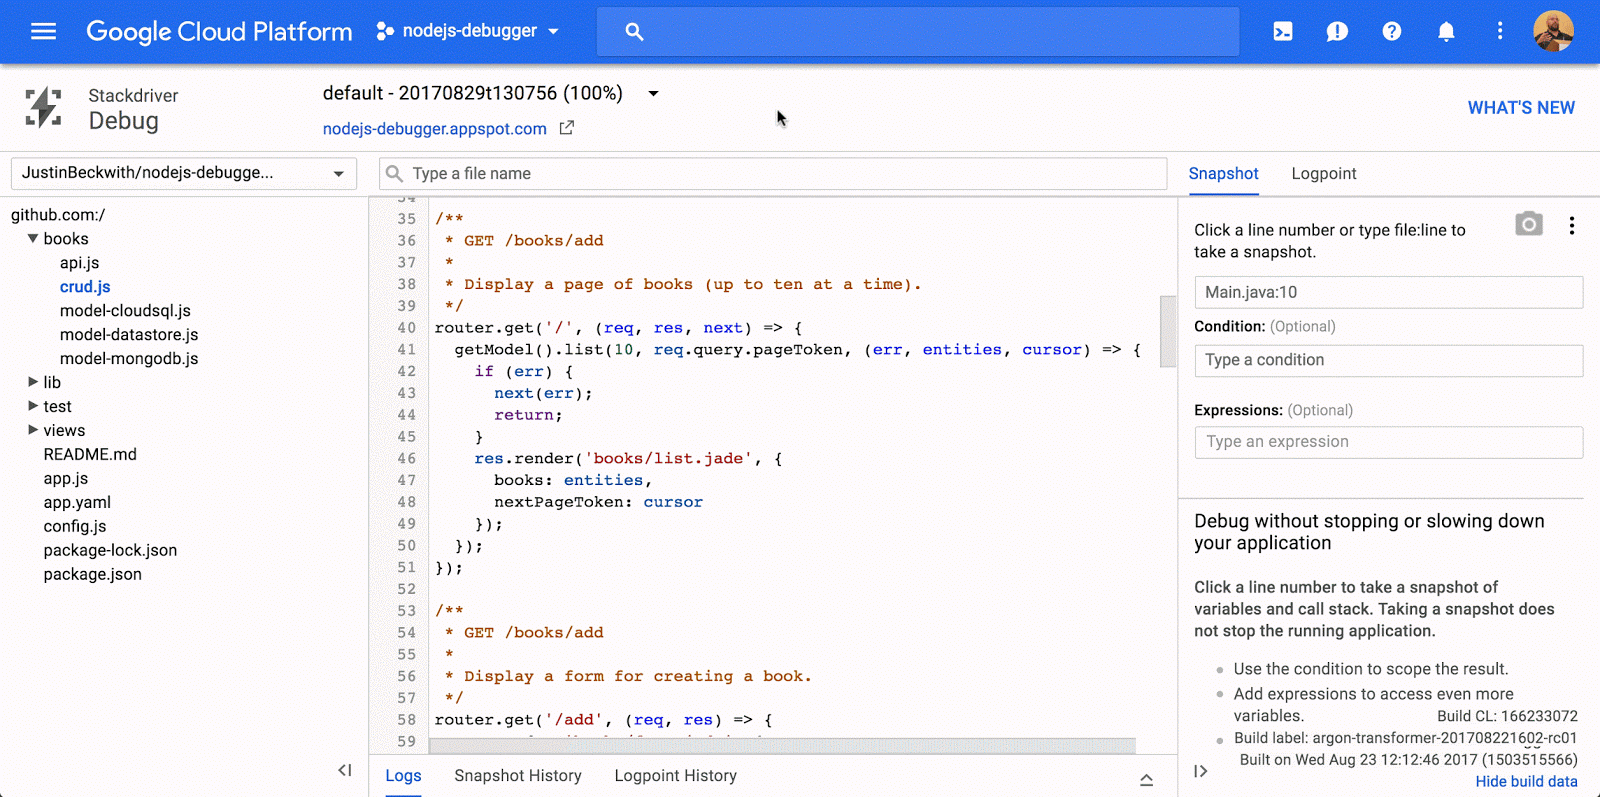Open the JustinBeckwith/nodejs-debugger source dropdown
This screenshot has width=1600, height=797.
coord(184,173)
